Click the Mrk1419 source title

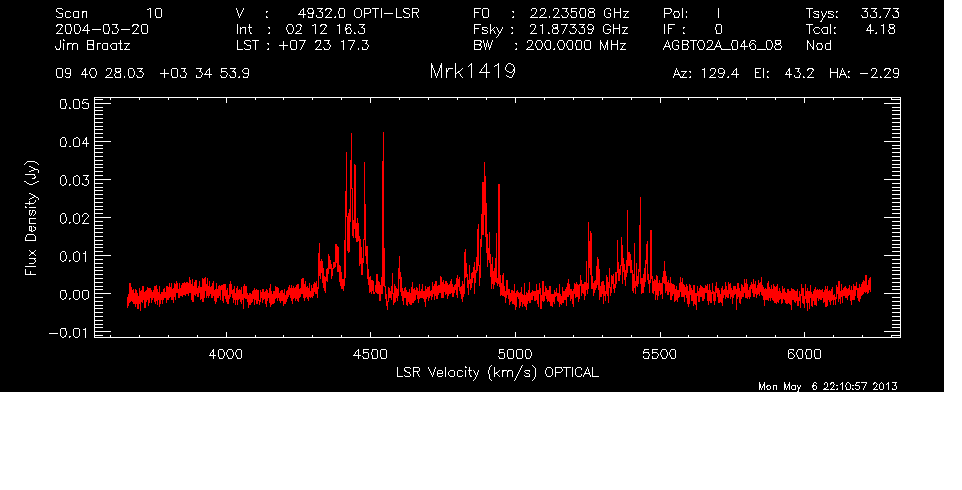471,73
